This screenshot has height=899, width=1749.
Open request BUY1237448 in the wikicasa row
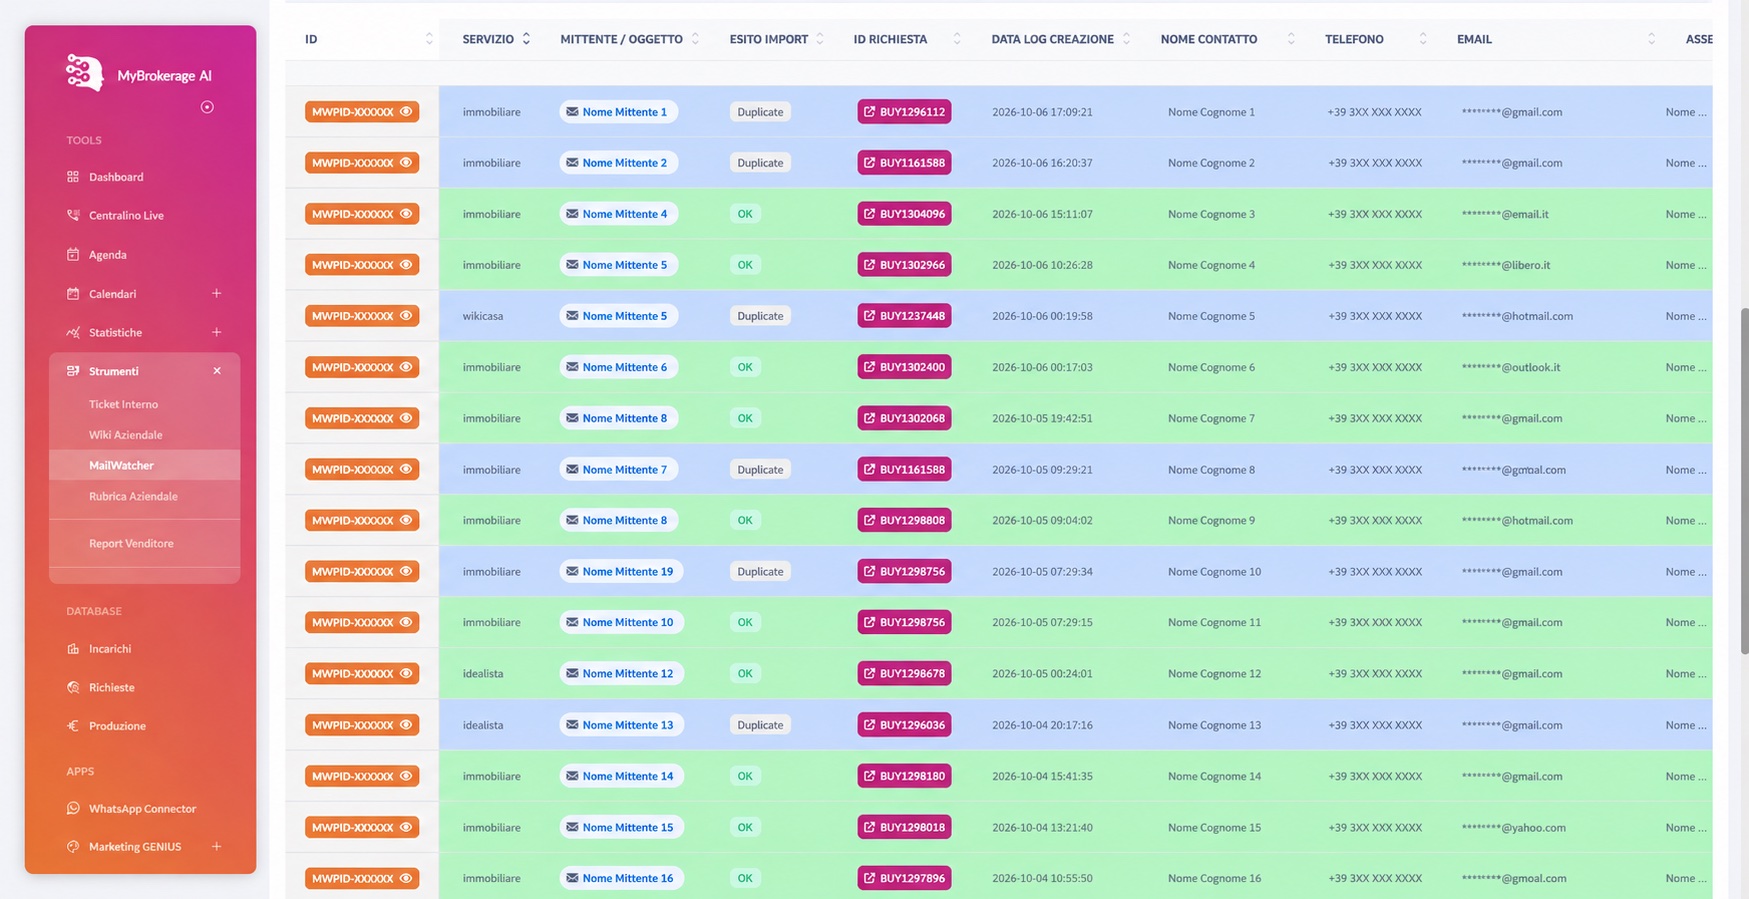(x=904, y=316)
